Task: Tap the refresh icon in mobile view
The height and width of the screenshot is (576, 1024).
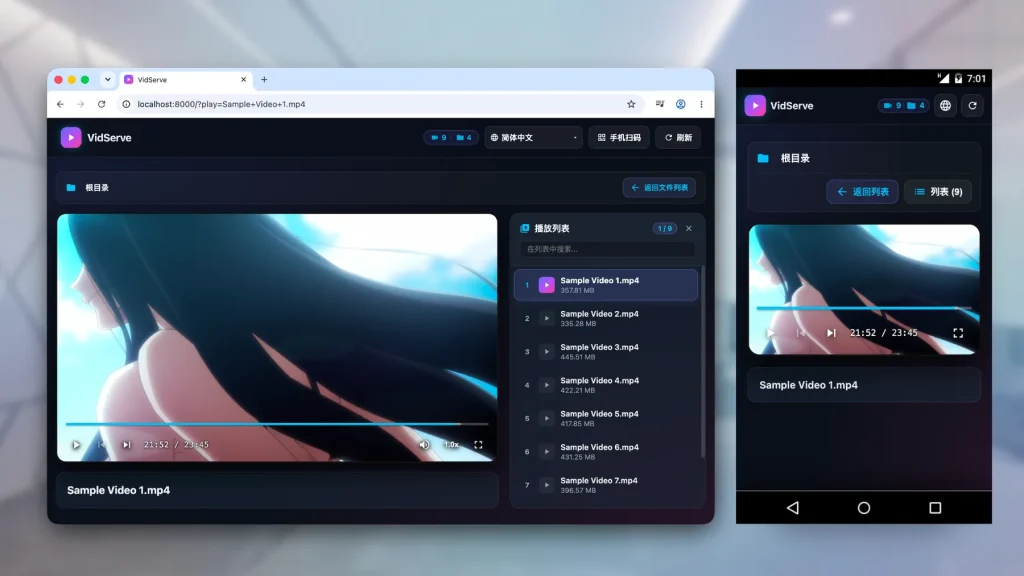Action: tap(972, 105)
